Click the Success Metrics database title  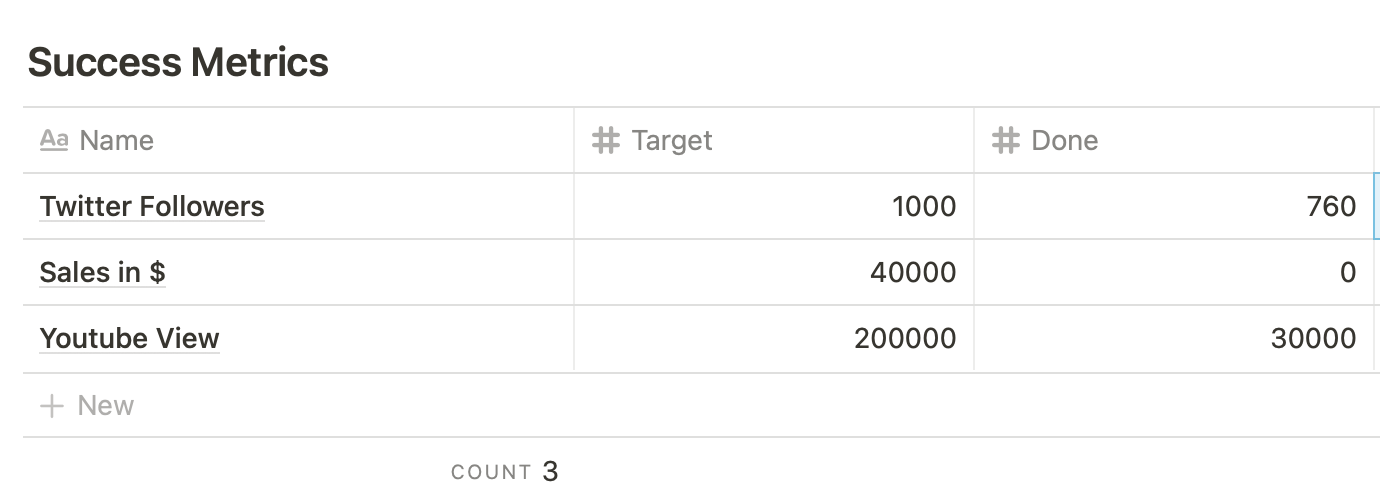(x=178, y=62)
